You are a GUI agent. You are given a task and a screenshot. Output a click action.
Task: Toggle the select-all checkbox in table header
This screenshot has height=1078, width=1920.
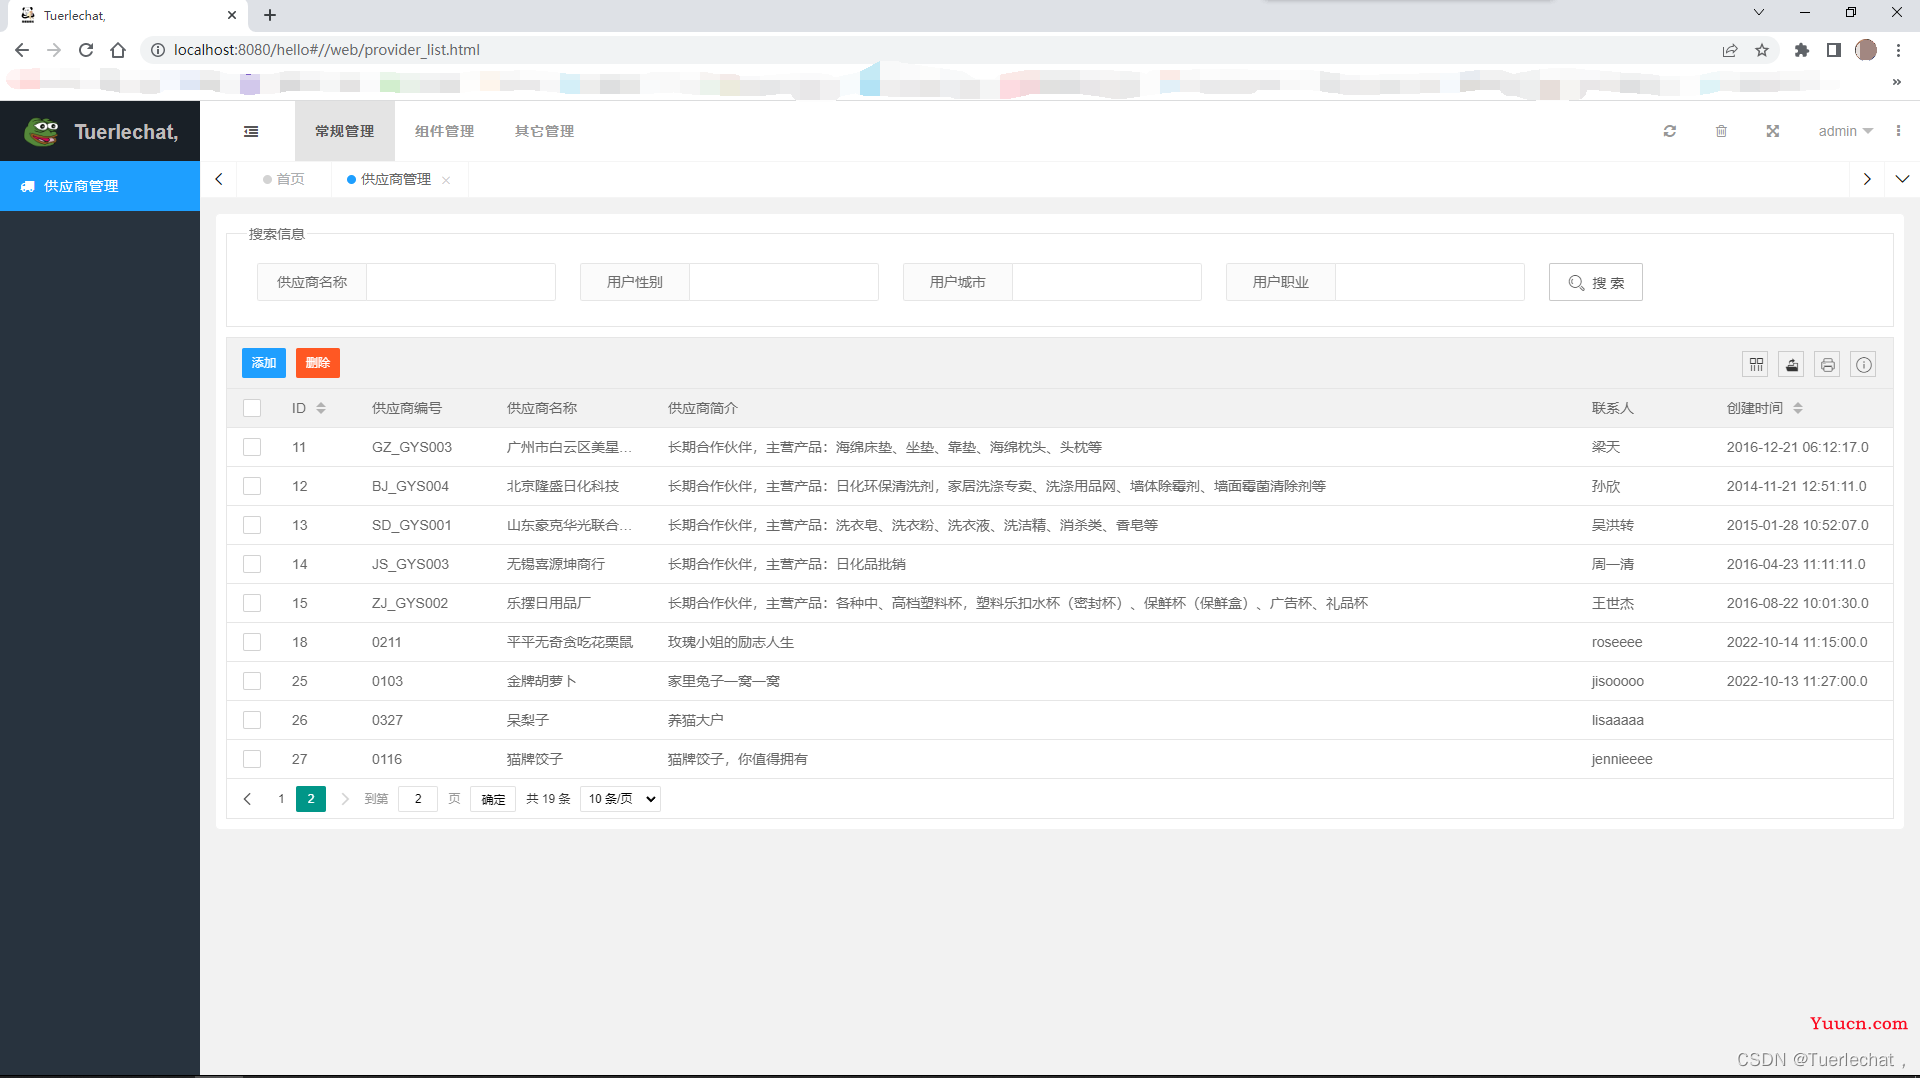252,408
